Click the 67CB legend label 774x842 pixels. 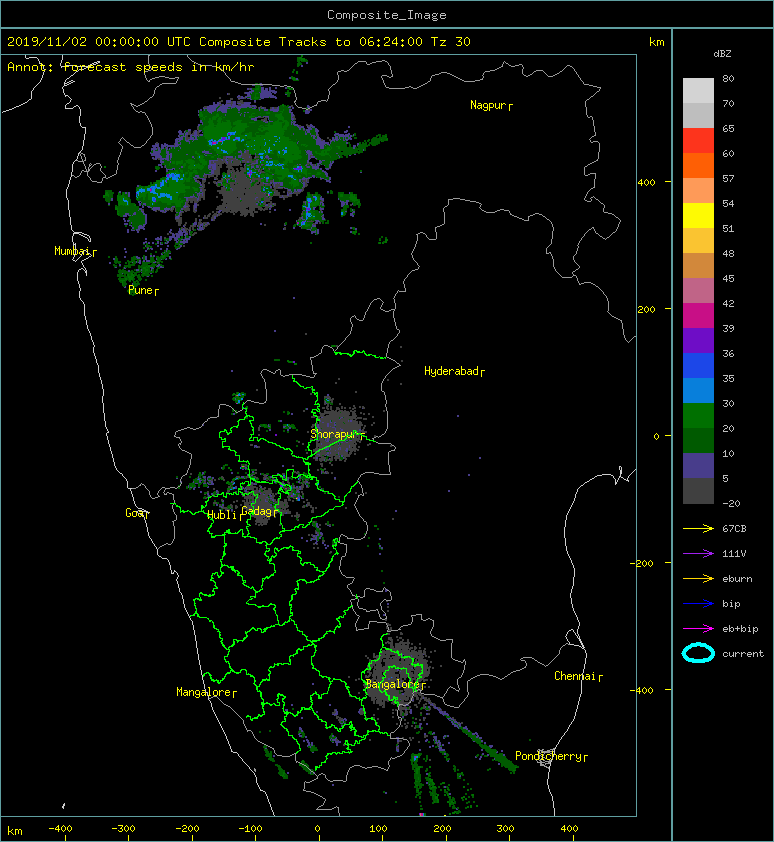pos(734,529)
